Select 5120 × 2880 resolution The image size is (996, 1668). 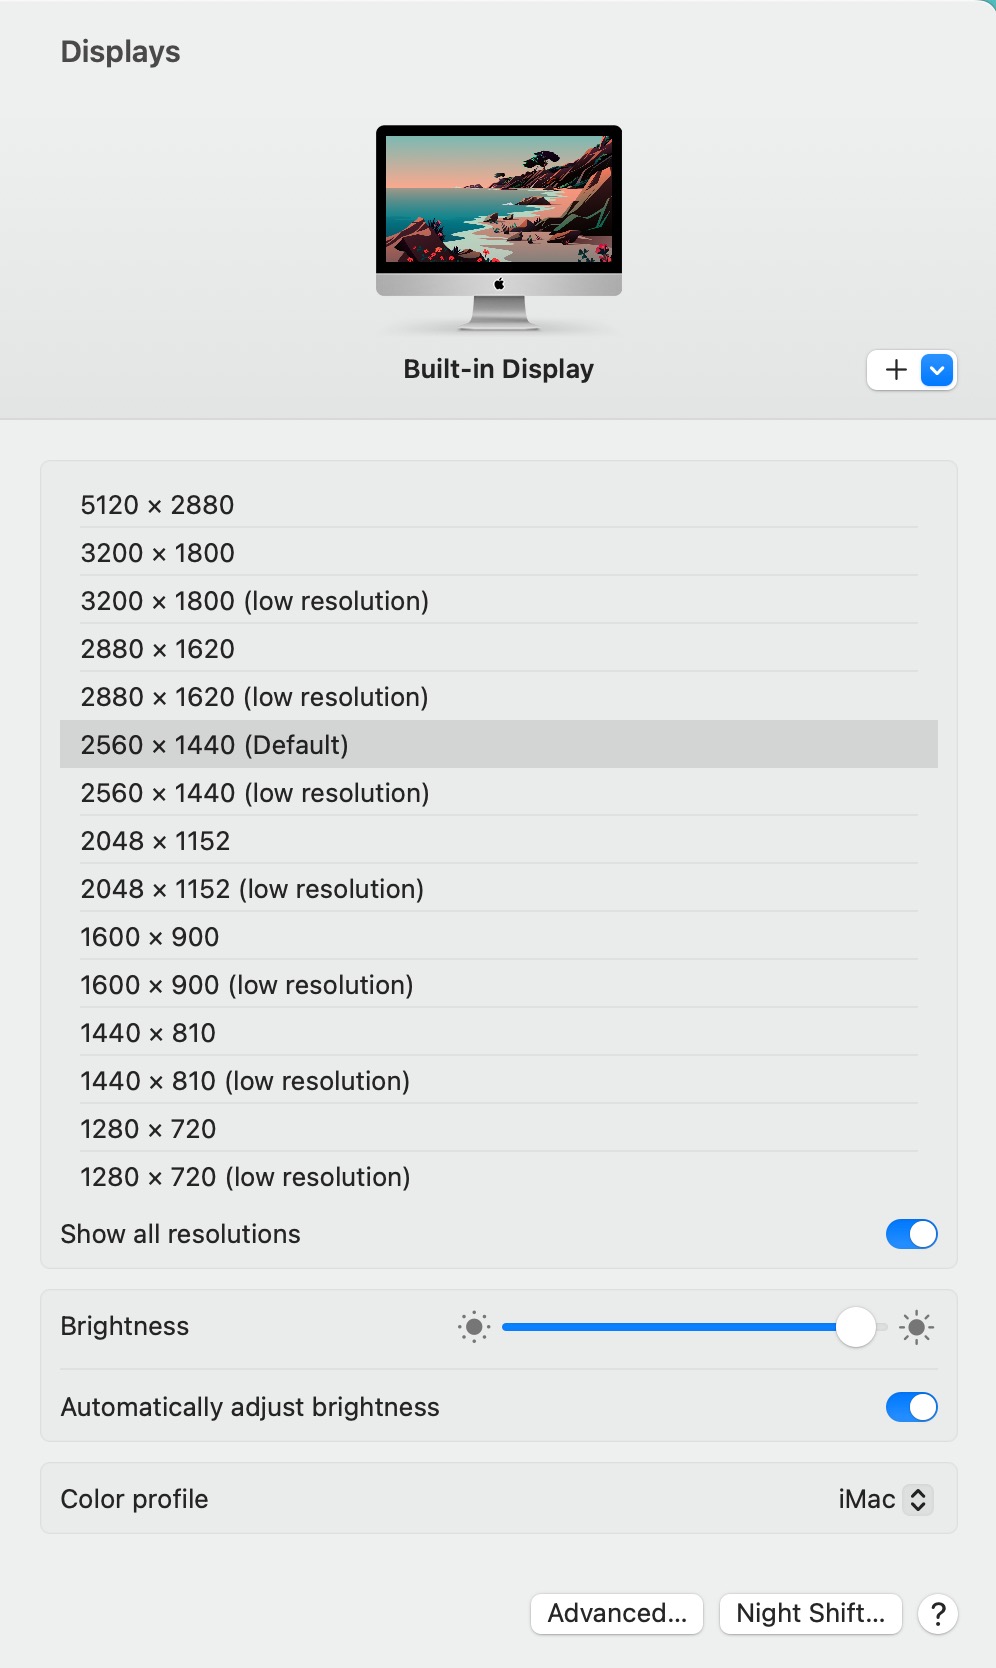pyautogui.click(x=158, y=505)
